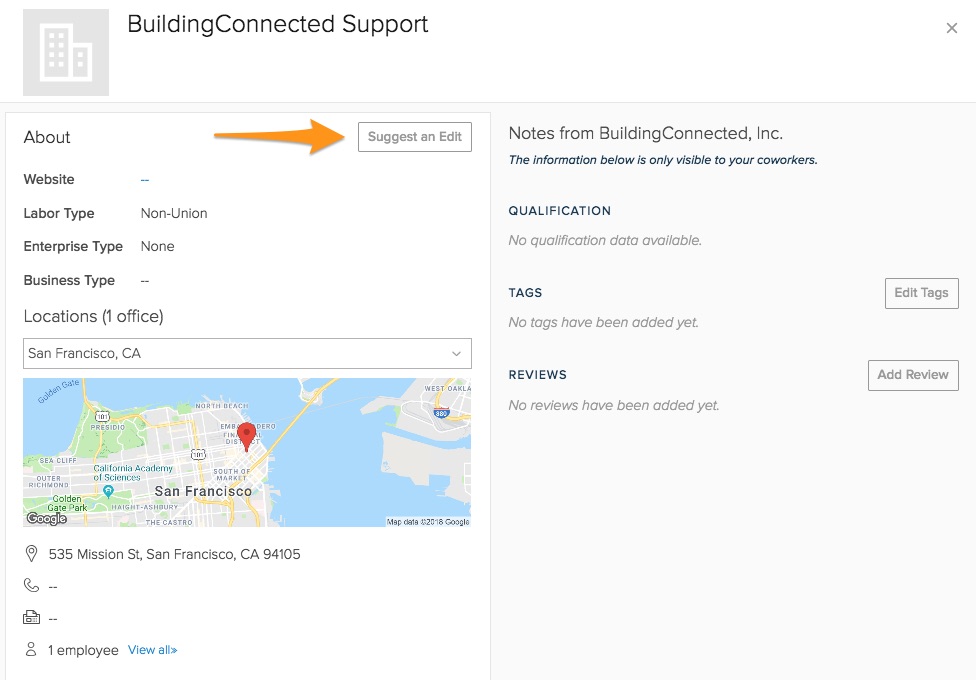Screen dimensions: 976x680
Task: Click the 535 Mission St address text
Action: coord(174,554)
